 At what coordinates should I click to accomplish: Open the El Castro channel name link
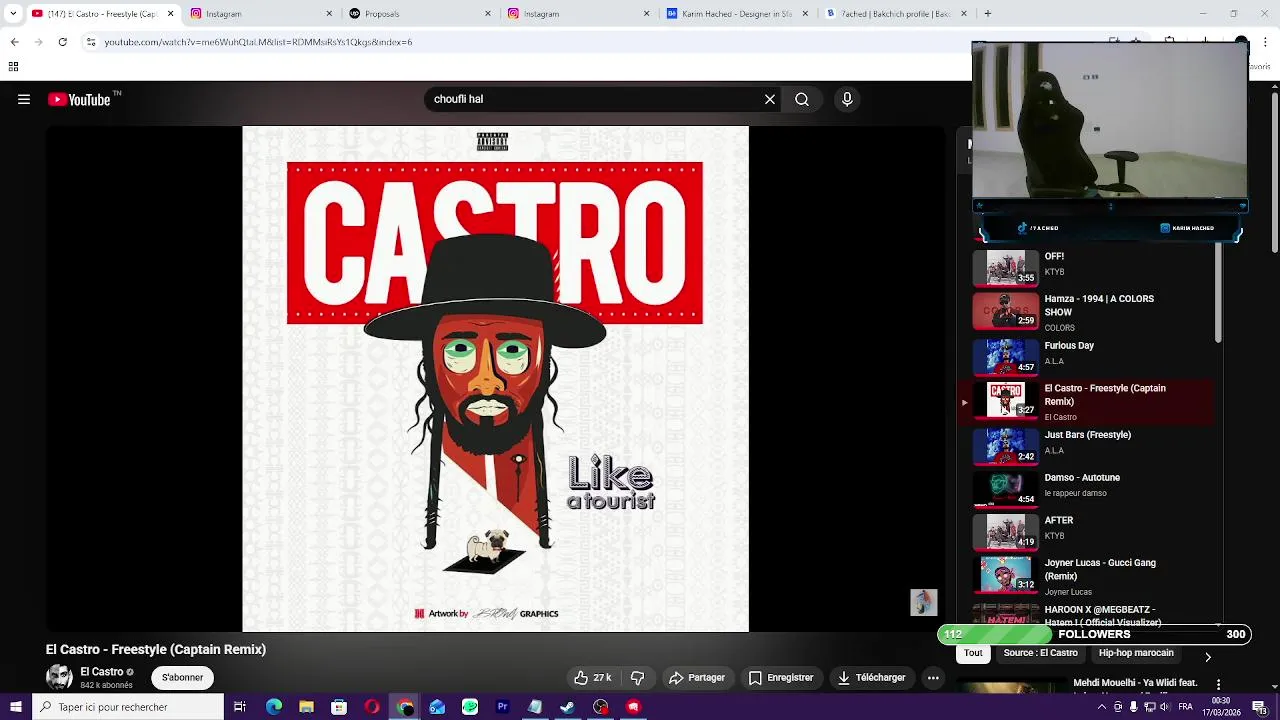(x=102, y=672)
